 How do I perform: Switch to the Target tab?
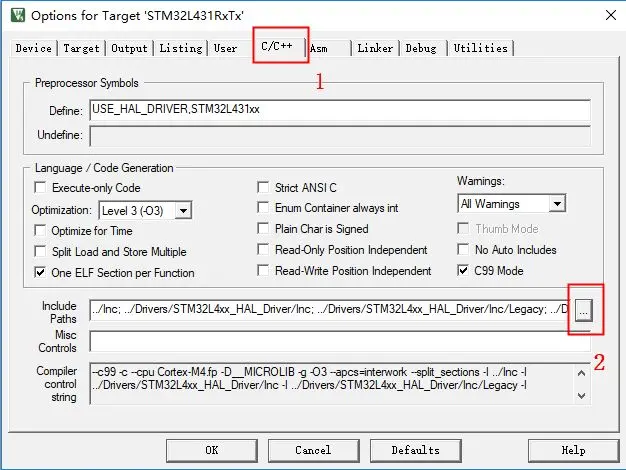[x=81, y=48]
